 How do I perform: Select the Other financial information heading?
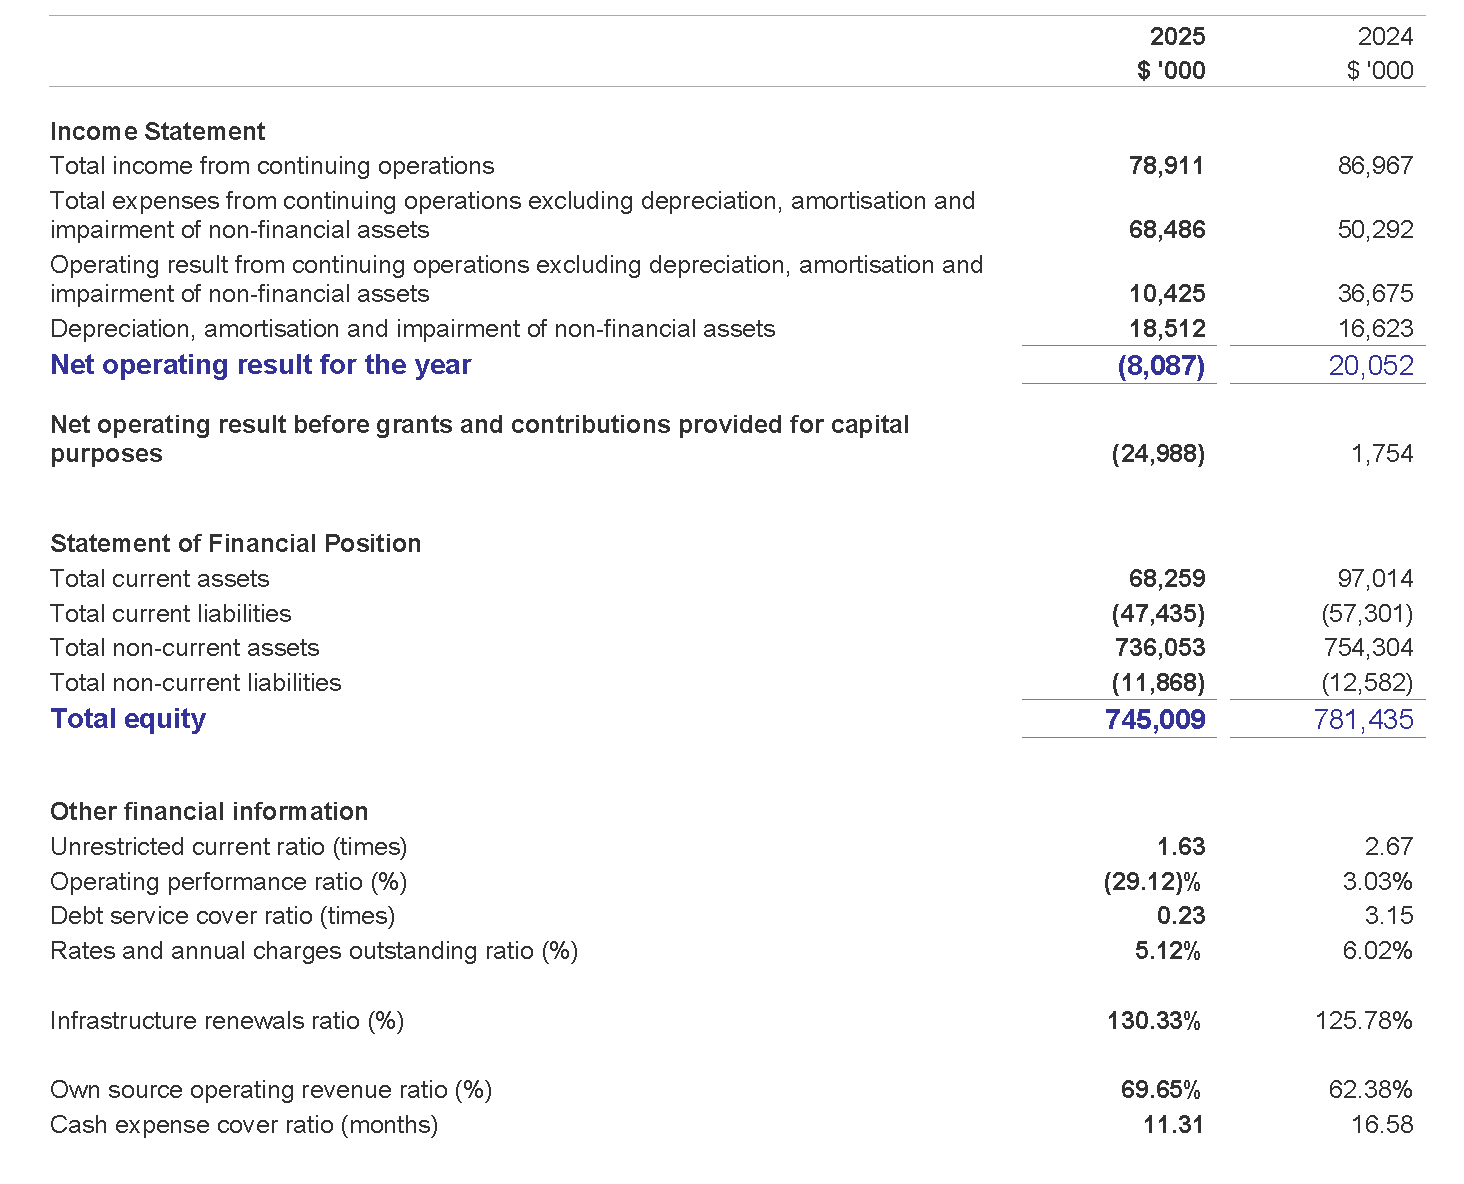click(209, 811)
